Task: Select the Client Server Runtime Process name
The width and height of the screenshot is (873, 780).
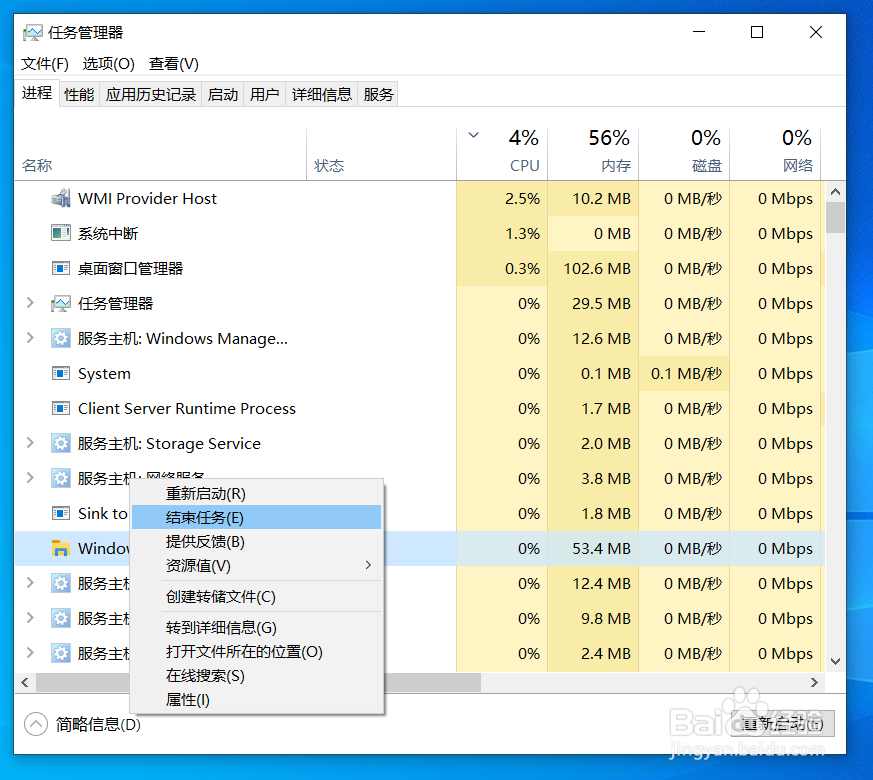Action: point(187,408)
